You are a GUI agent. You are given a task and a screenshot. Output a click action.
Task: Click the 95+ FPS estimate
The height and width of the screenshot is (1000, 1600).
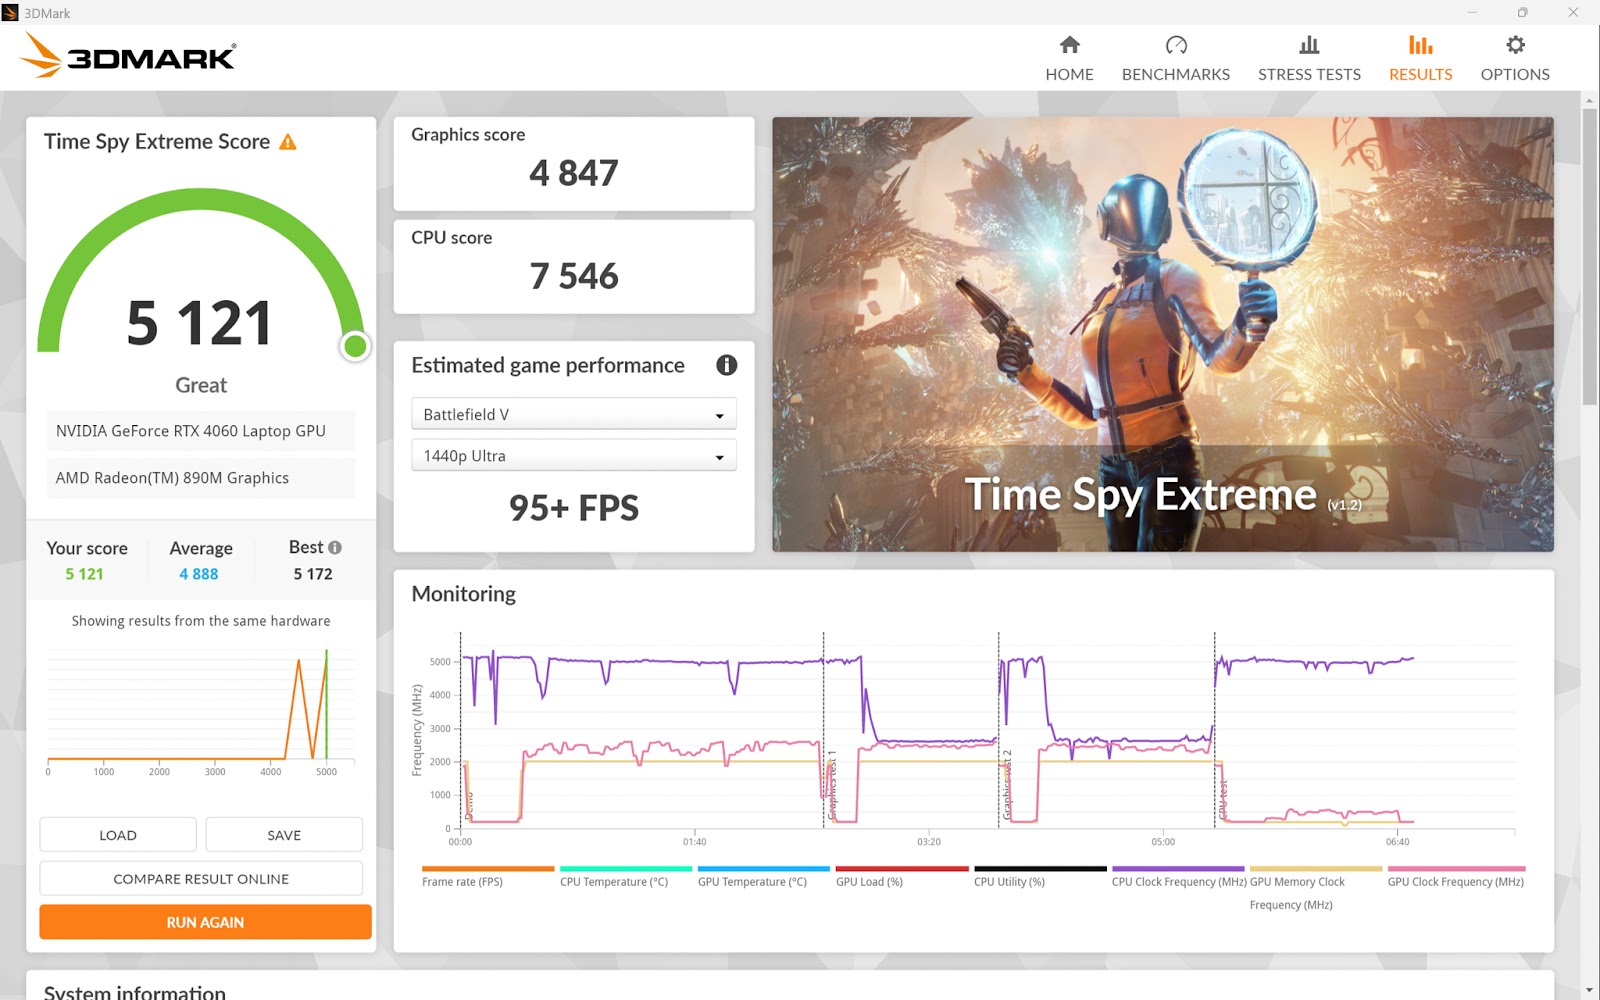pos(574,508)
